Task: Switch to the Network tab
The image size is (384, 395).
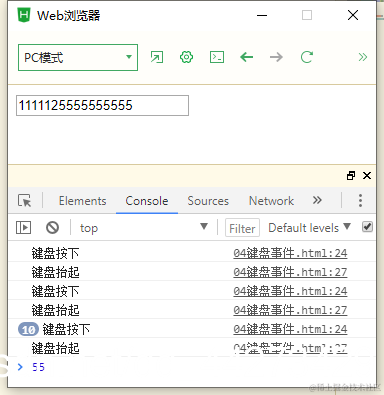Action: tap(271, 201)
